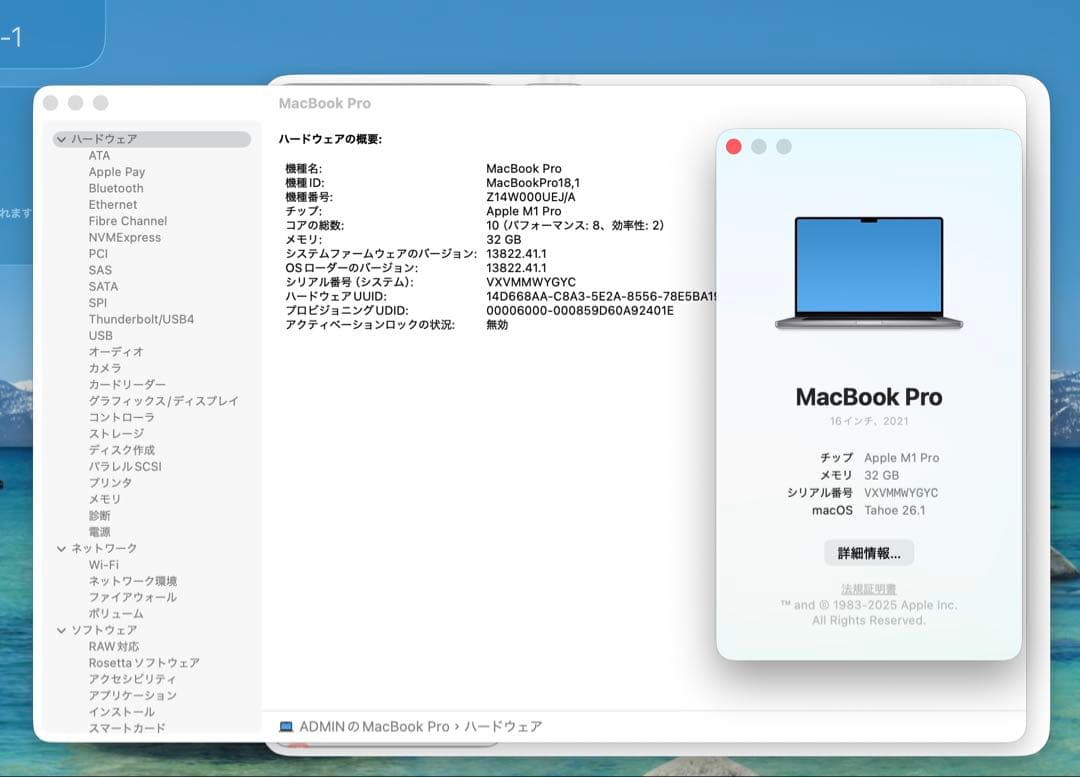Open the 法規証明書 link
Image resolution: width=1080 pixels, height=777 pixels.
[x=869, y=589]
